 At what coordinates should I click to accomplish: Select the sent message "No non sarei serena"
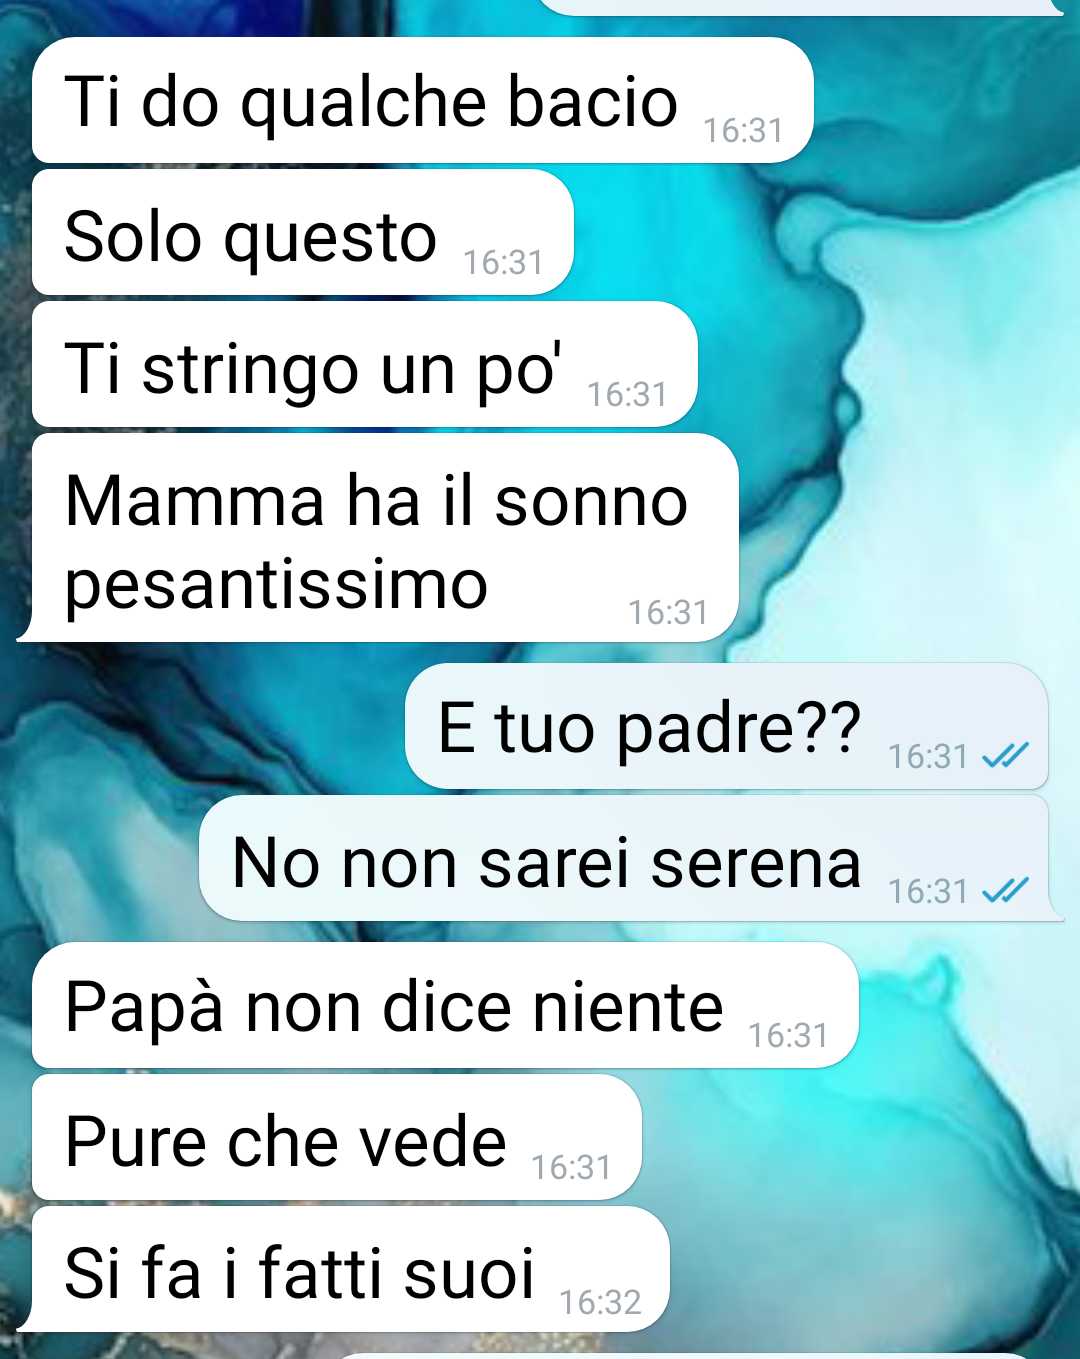pyautogui.click(x=630, y=859)
